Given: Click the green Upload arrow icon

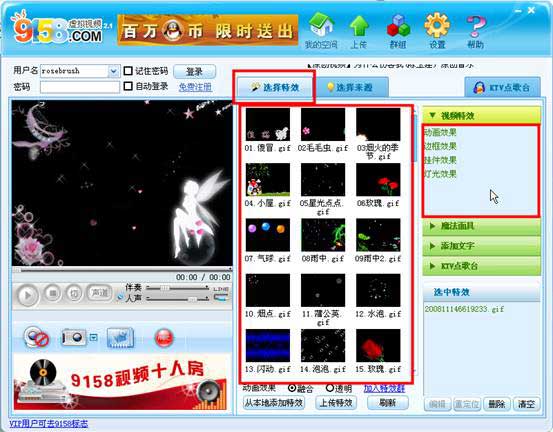Looking at the screenshot, I should click(359, 26).
